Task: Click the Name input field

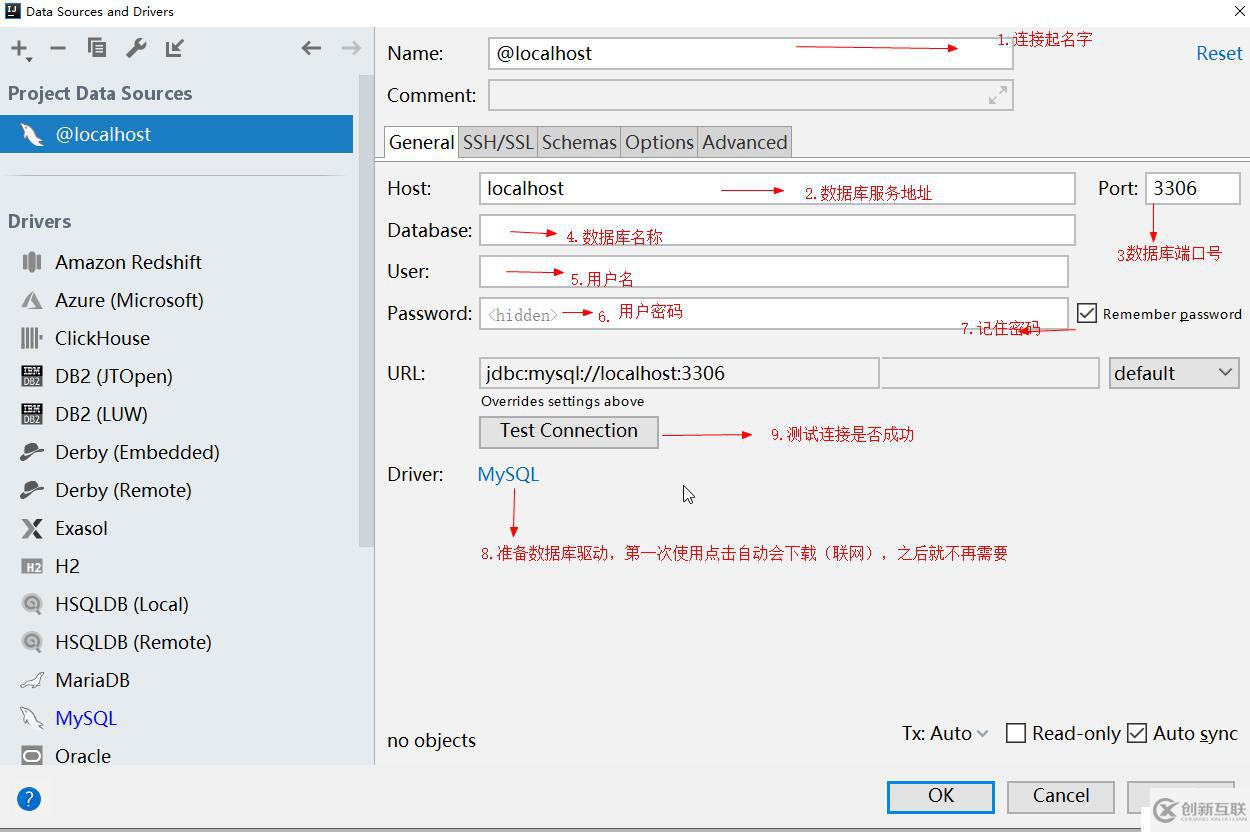Action: click(751, 53)
